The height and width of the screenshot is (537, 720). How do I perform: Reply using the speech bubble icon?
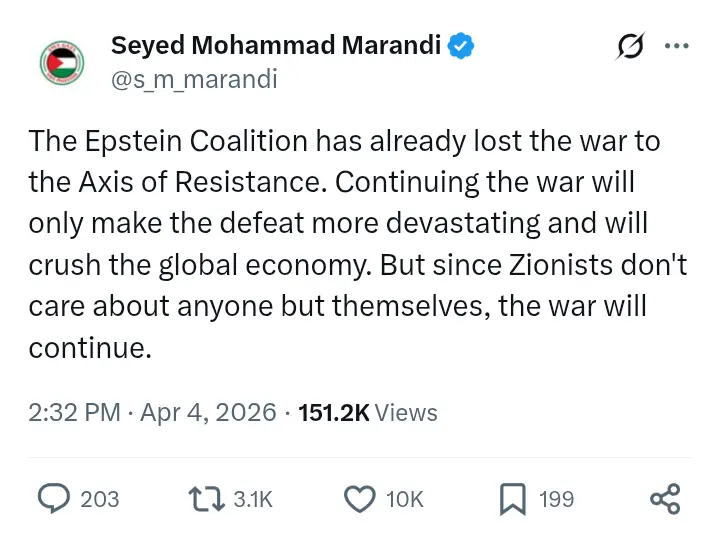pos(53,499)
